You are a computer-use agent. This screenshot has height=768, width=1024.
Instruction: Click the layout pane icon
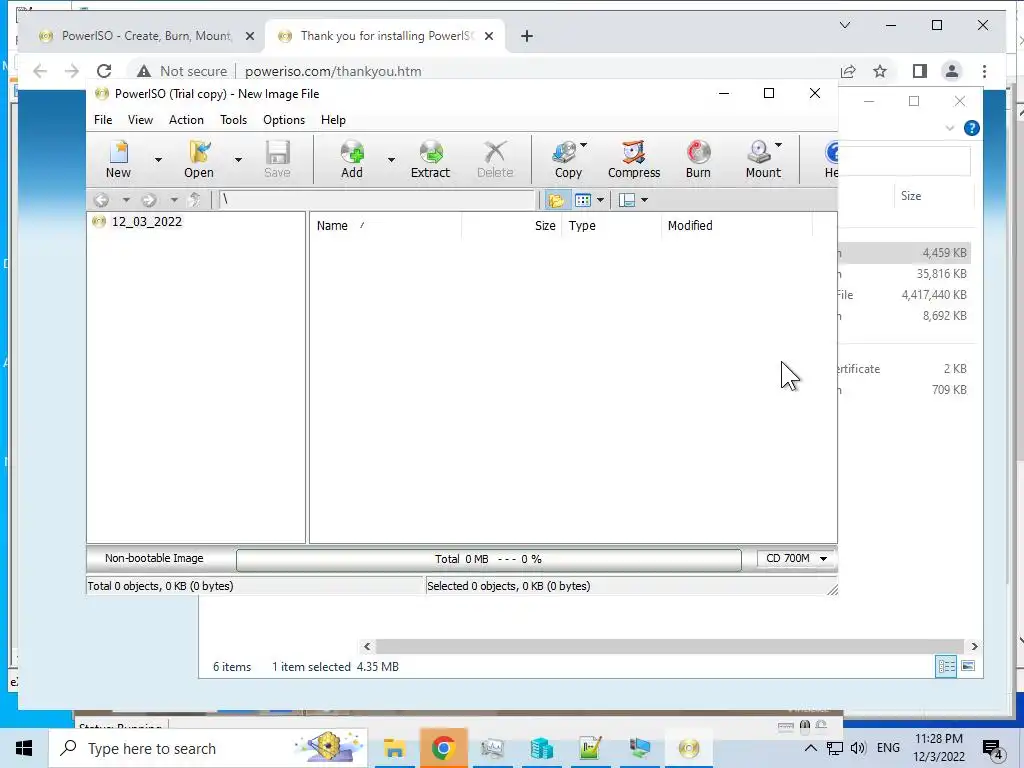tap(627, 200)
